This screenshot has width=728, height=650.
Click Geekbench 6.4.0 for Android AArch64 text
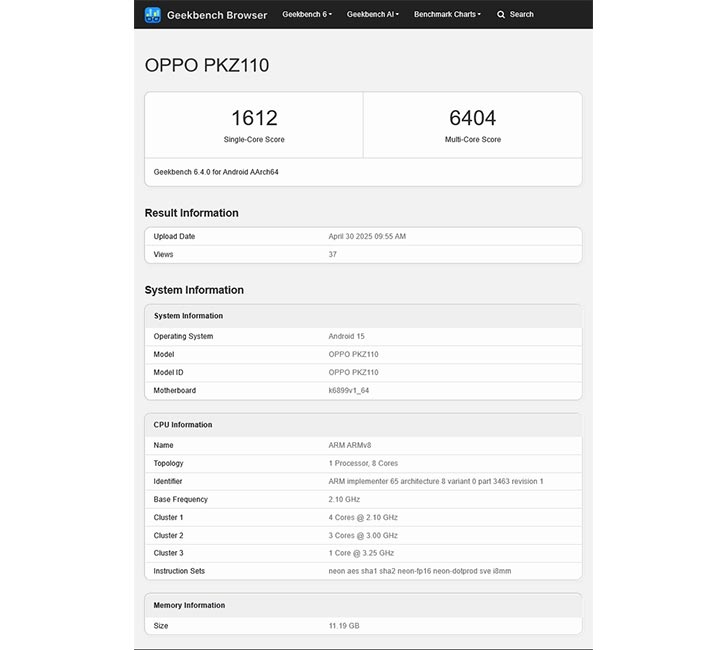tap(216, 172)
